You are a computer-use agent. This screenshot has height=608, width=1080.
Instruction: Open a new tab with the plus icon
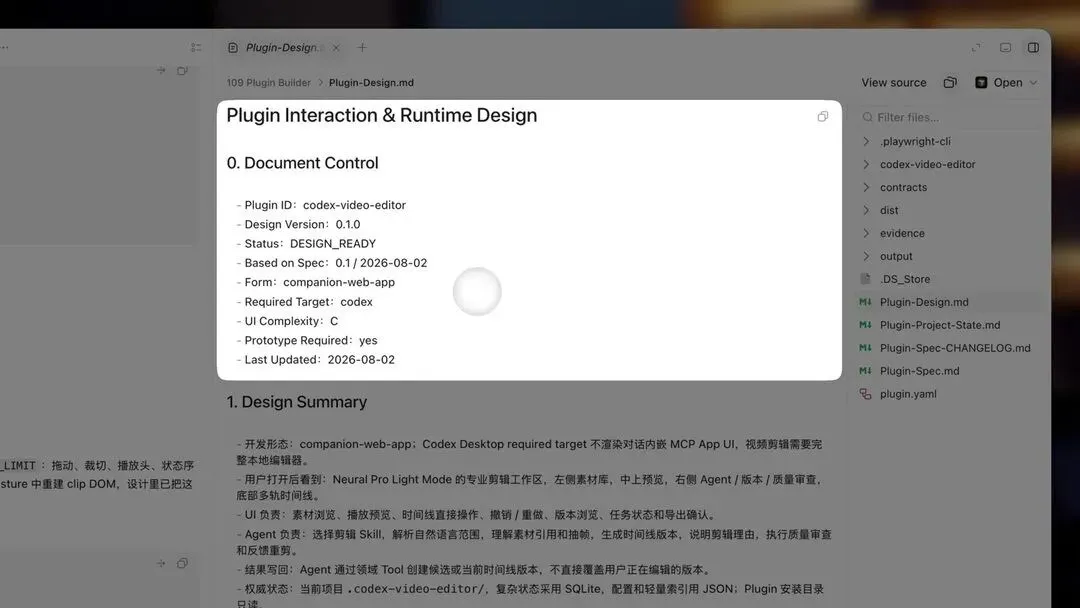coord(362,48)
